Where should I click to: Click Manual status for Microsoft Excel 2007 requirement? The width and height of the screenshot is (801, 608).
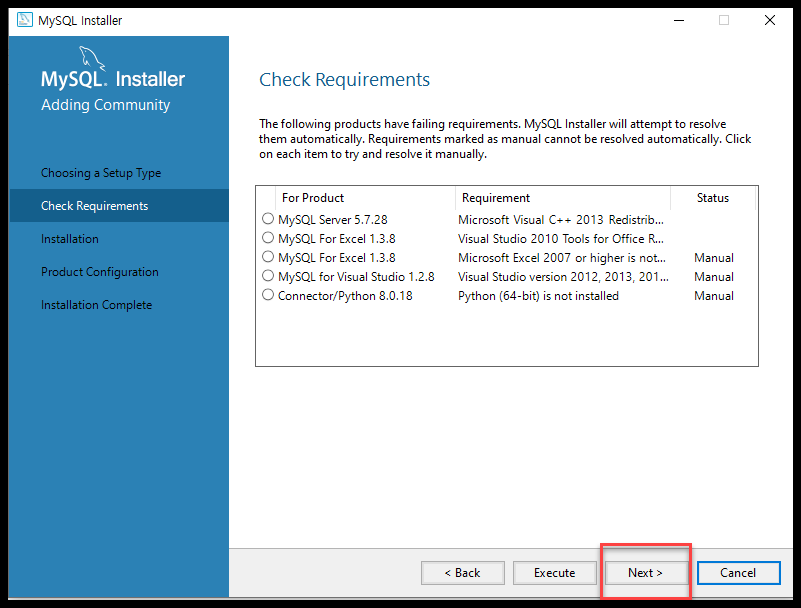pyautogui.click(x=714, y=258)
